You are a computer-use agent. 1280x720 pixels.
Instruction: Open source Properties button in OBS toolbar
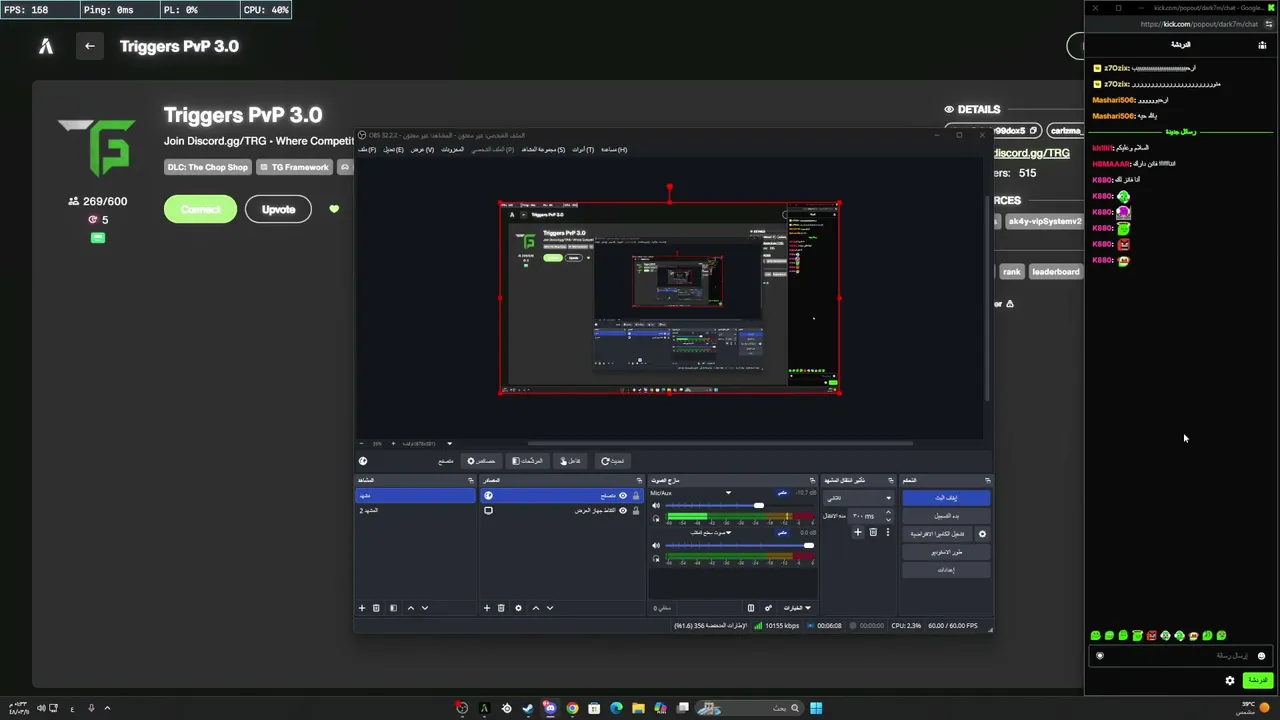[481, 461]
